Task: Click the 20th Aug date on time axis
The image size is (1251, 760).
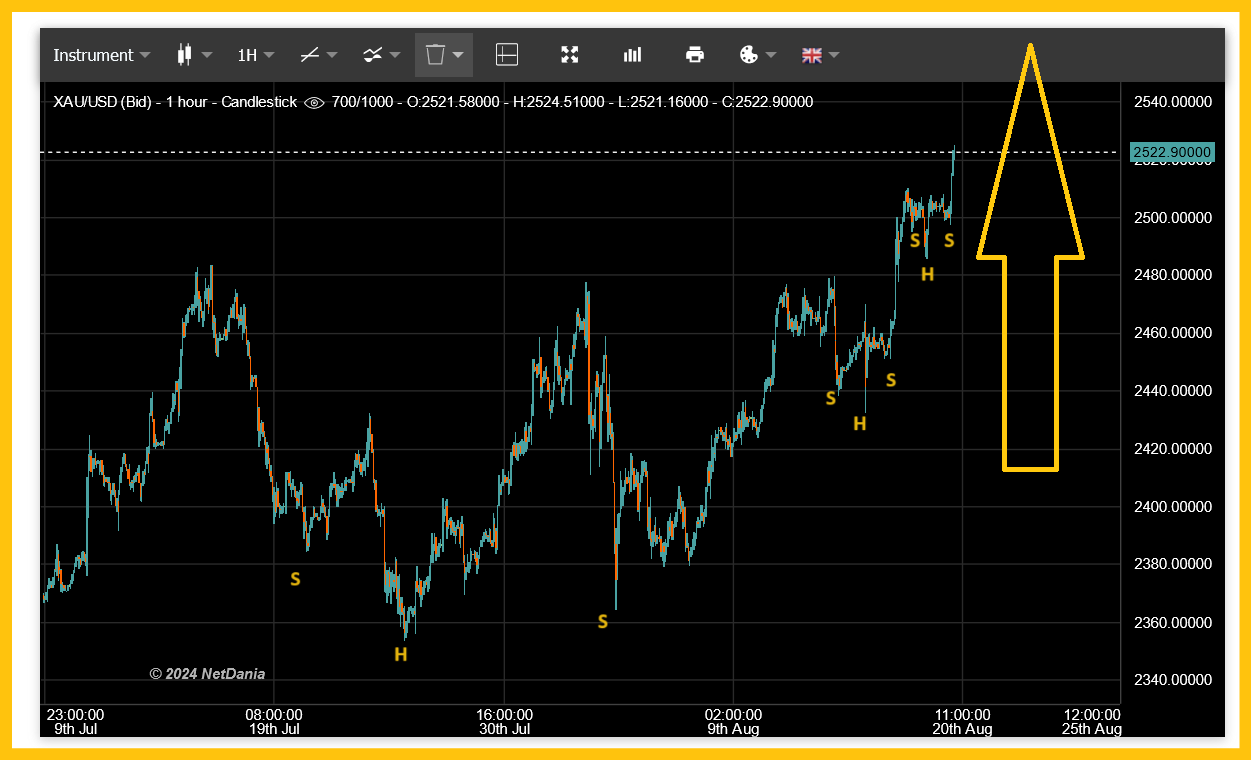Action: 962,729
